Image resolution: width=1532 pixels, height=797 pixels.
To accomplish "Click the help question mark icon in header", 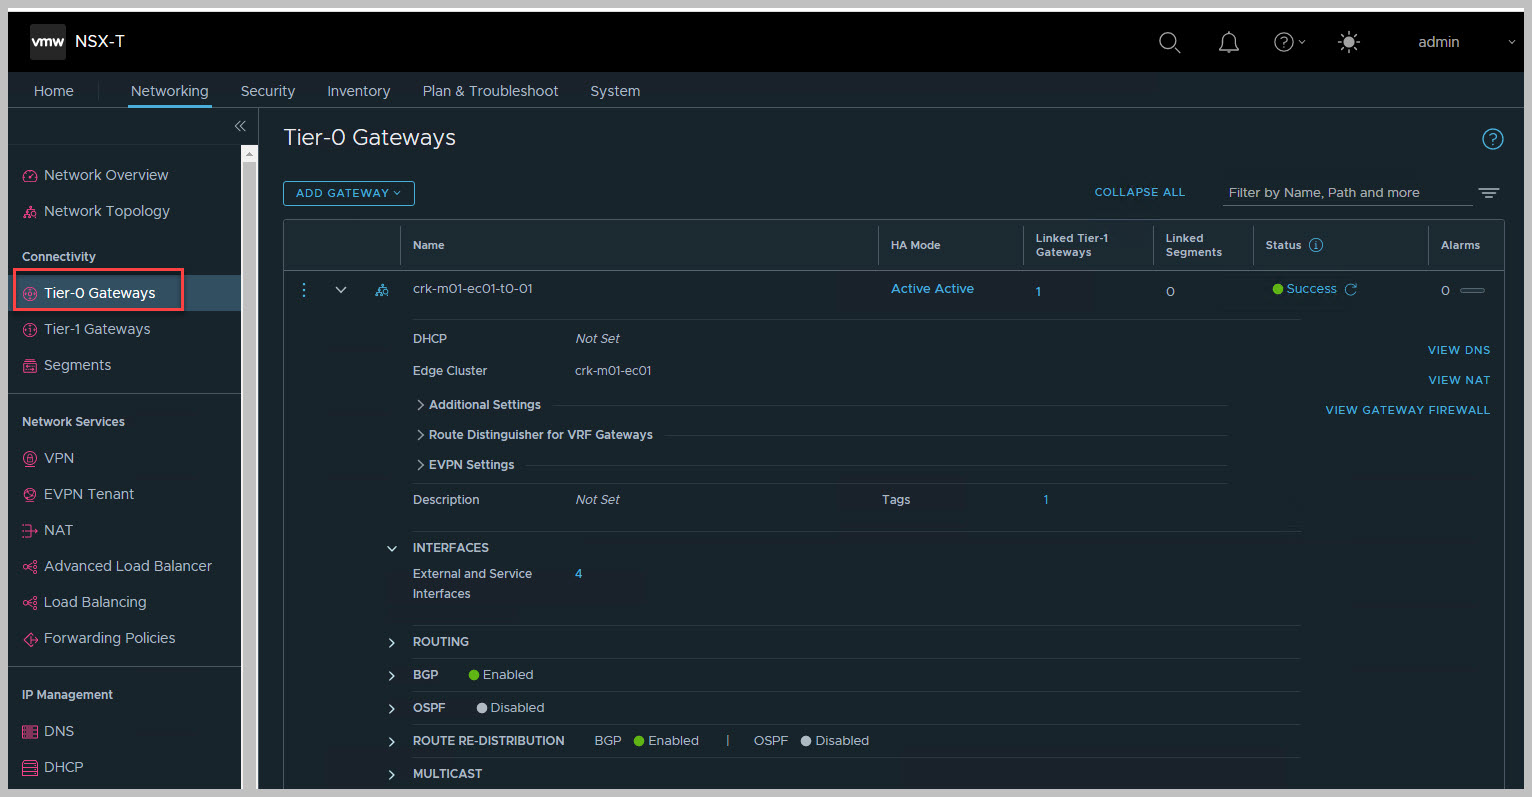I will click(x=1284, y=42).
